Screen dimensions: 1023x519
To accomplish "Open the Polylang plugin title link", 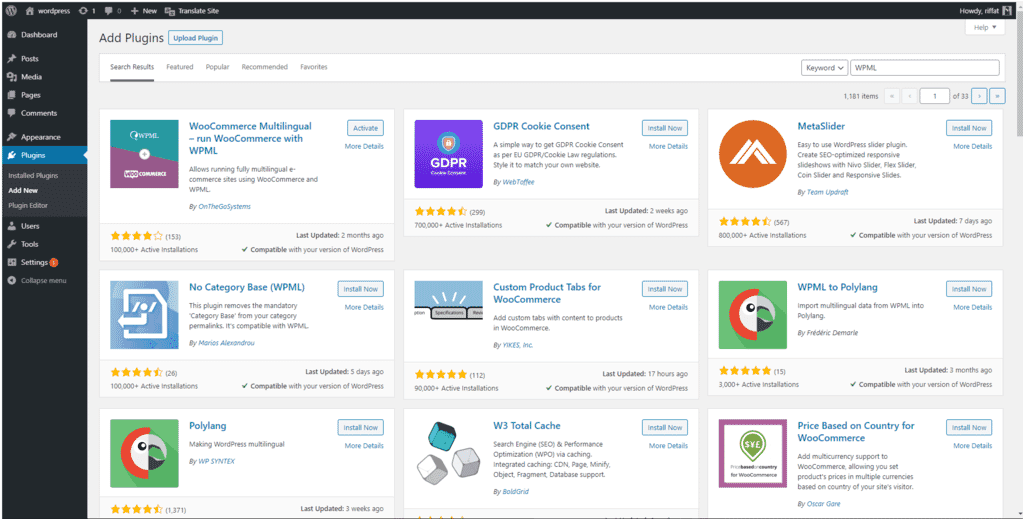I will [207, 426].
